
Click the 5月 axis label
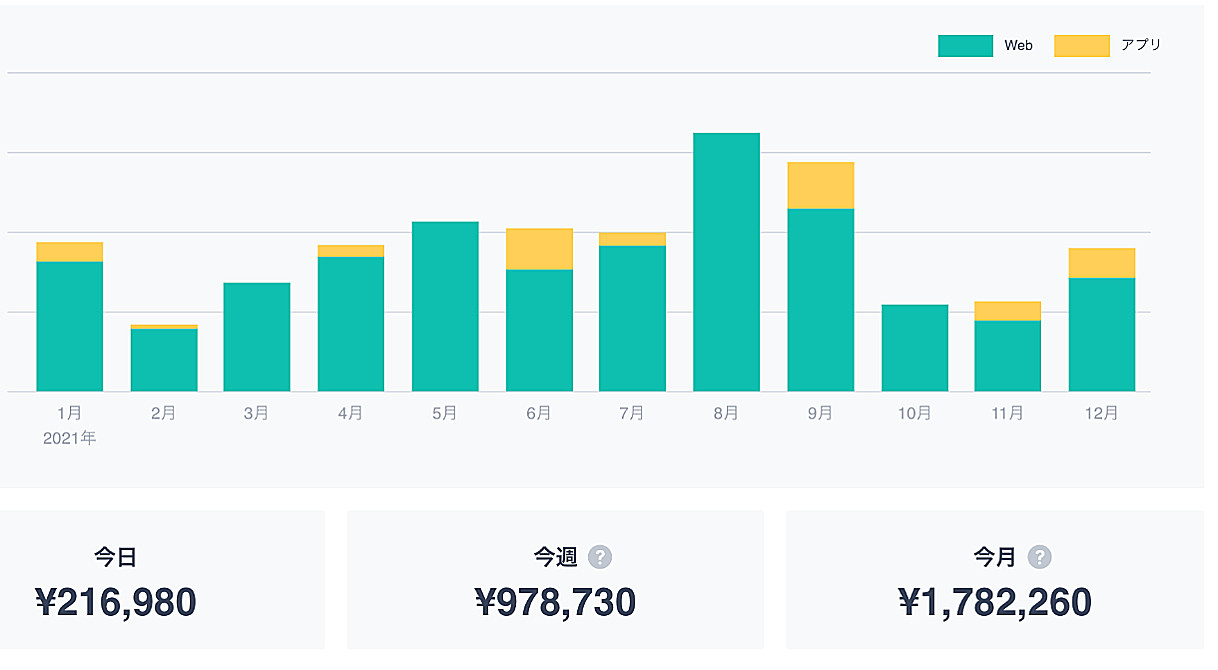coord(445,413)
